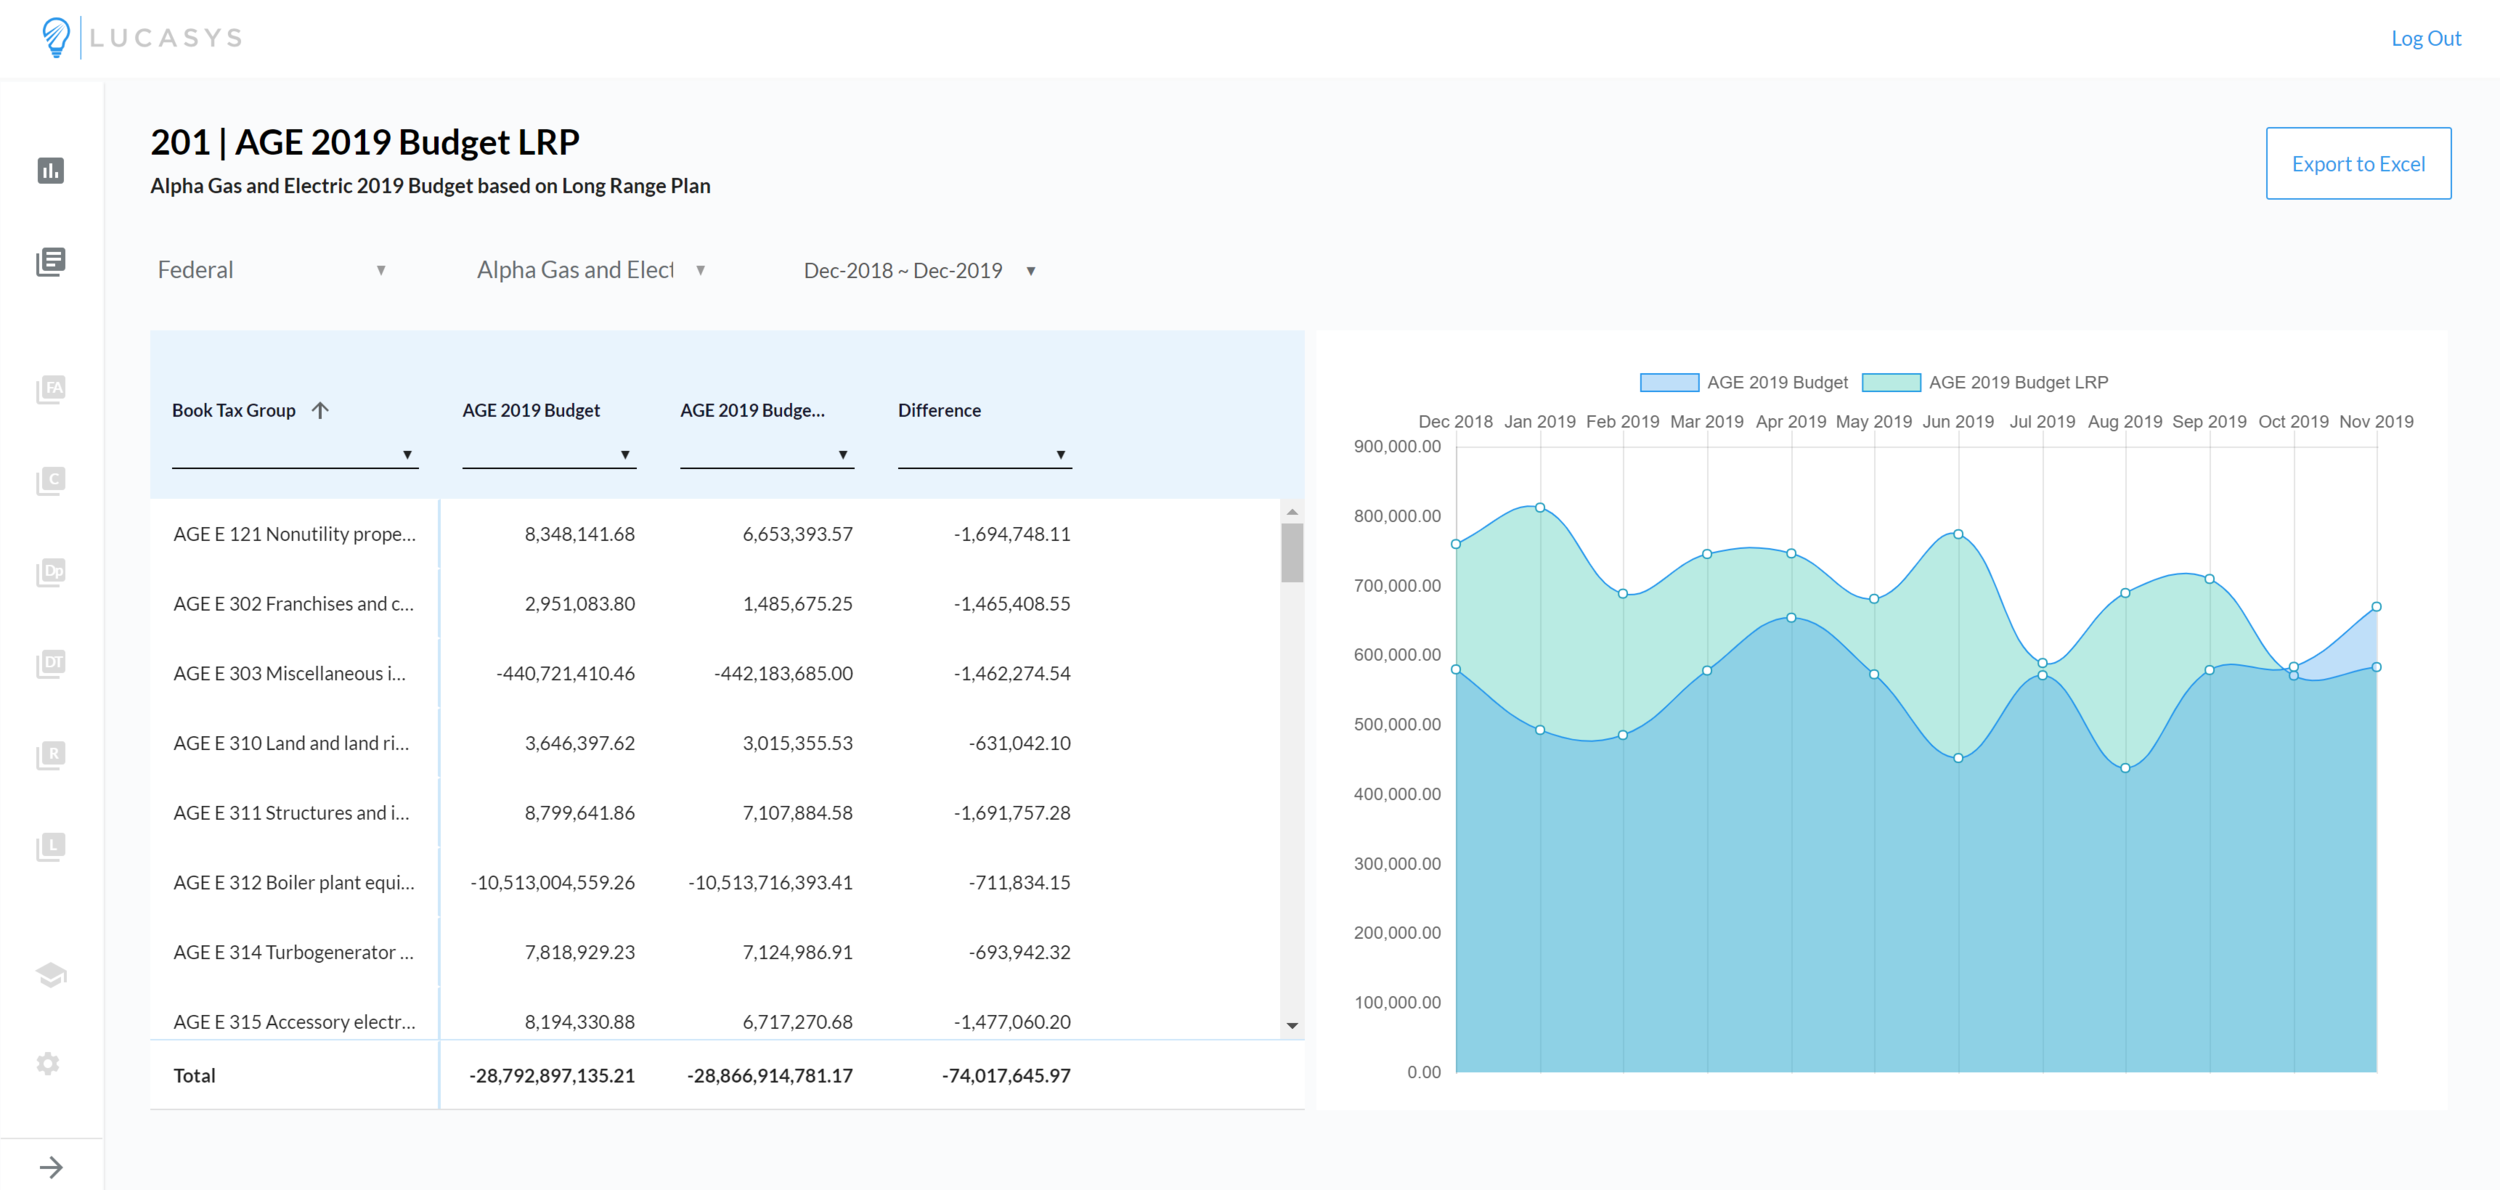Screen dimensions: 2500x1190
Task: Expand sidebar with the arrow icon
Action: [x=51, y=1167]
